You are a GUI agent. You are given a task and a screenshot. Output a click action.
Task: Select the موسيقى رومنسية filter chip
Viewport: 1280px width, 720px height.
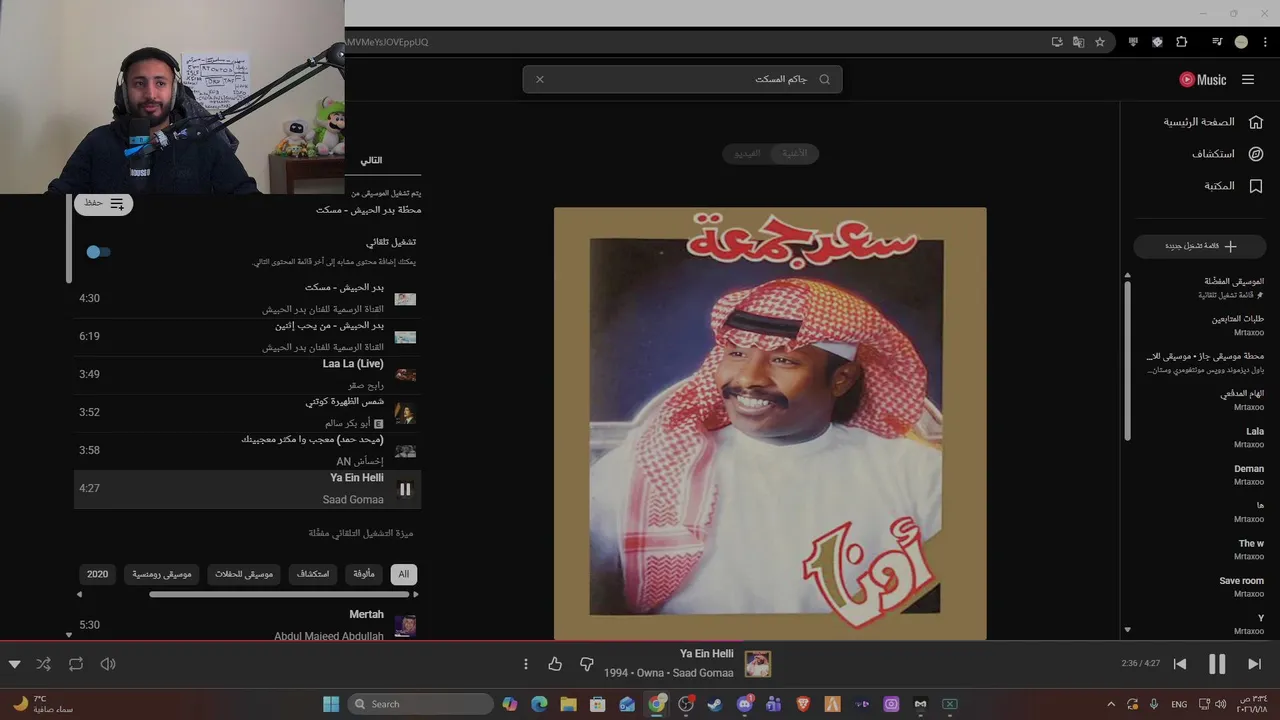(x=162, y=574)
